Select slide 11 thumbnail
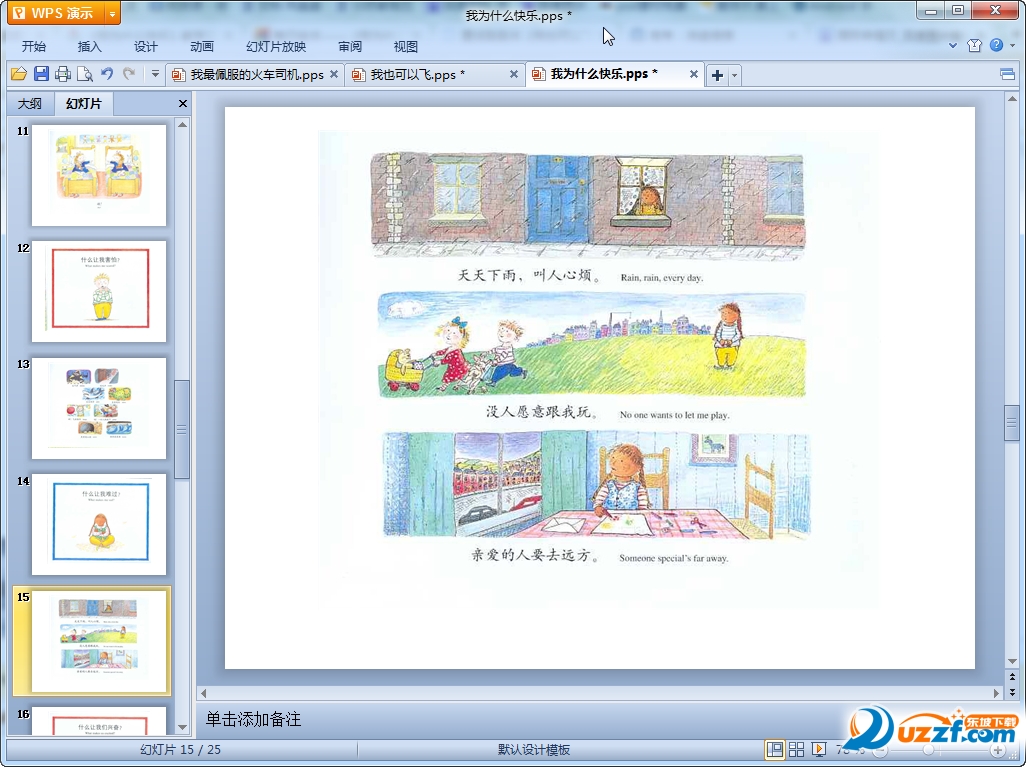This screenshot has height=767, width=1026. (x=99, y=175)
